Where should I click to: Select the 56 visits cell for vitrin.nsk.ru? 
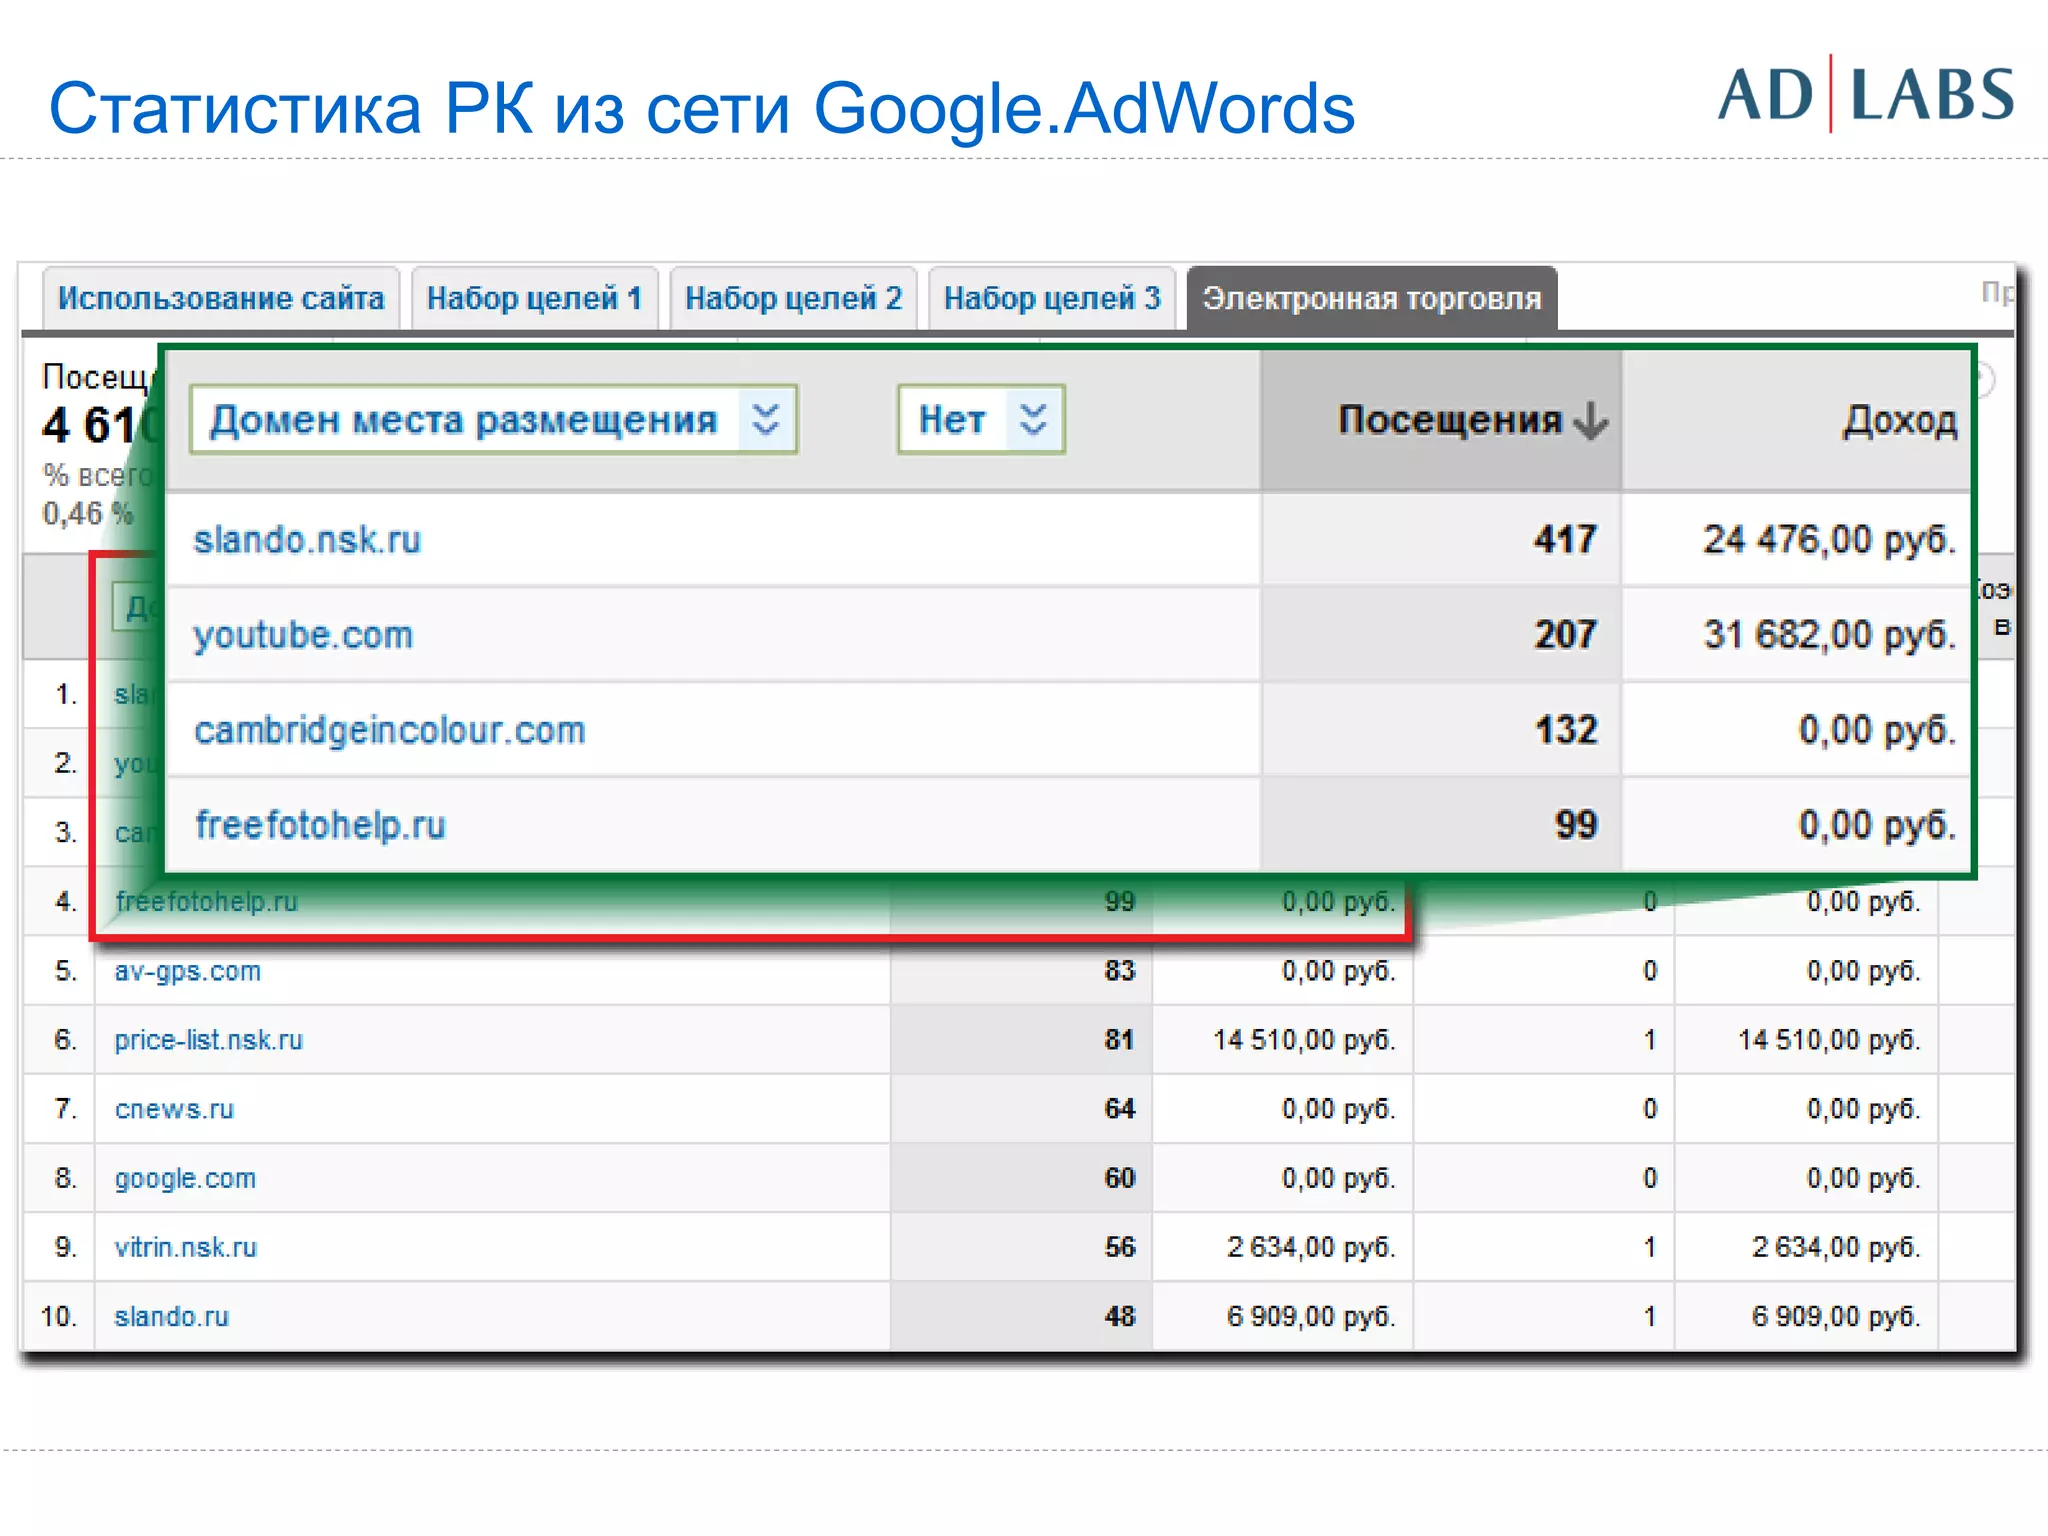click(1021, 1247)
